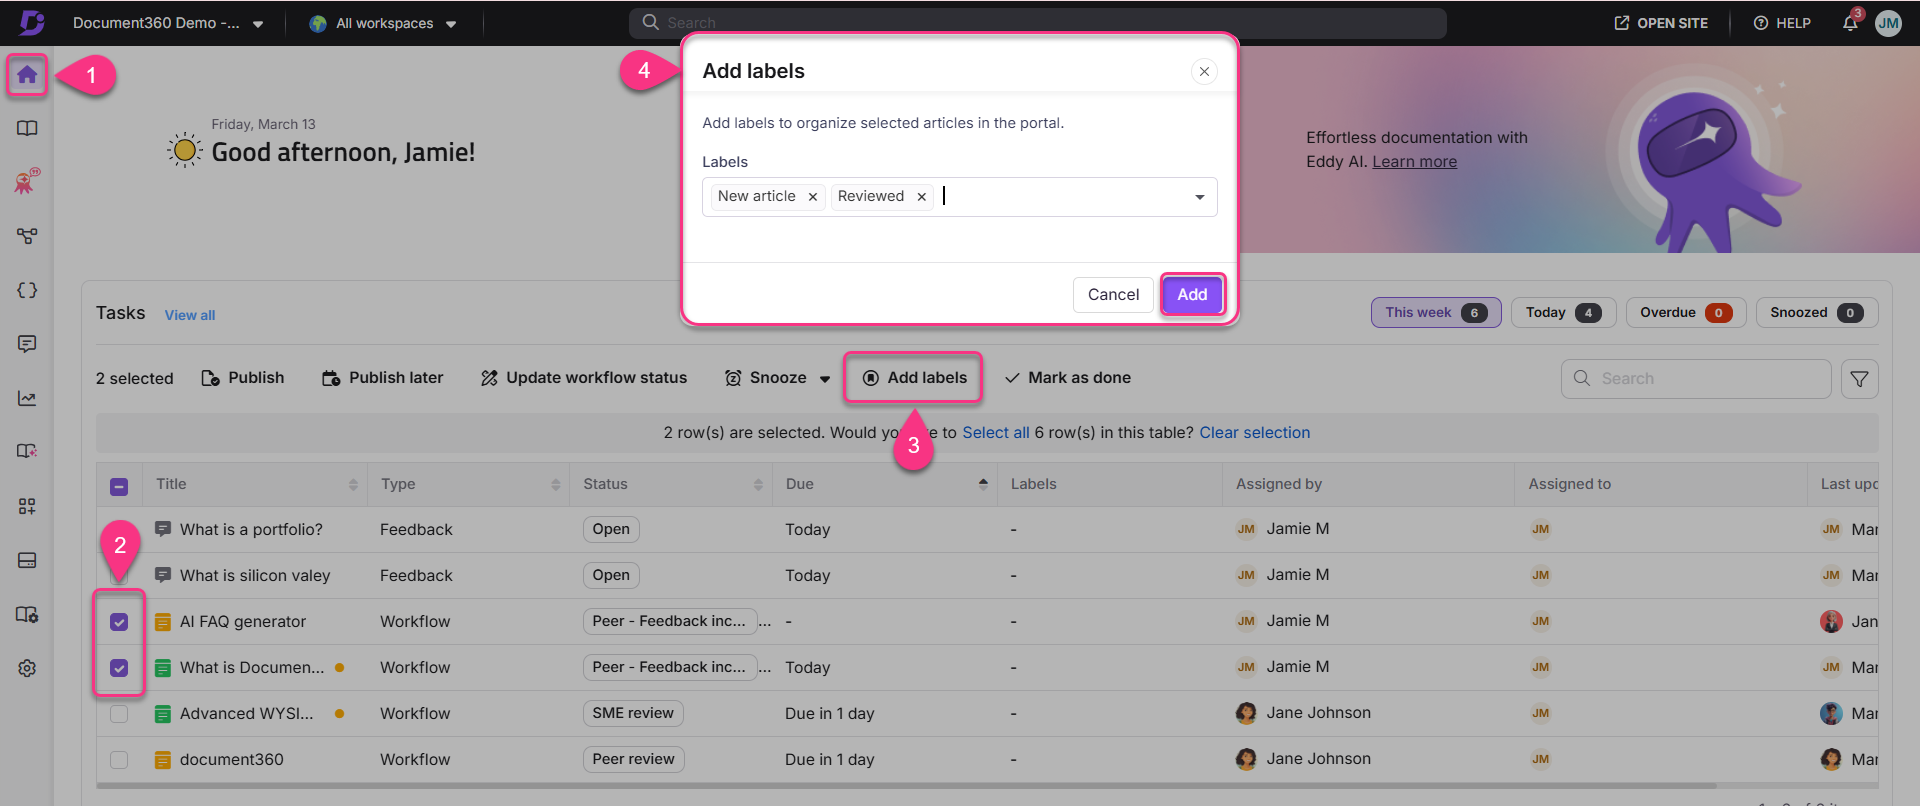Open the workflow tree icon in sidebar
This screenshot has height=806, width=1920.
pyautogui.click(x=27, y=236)
